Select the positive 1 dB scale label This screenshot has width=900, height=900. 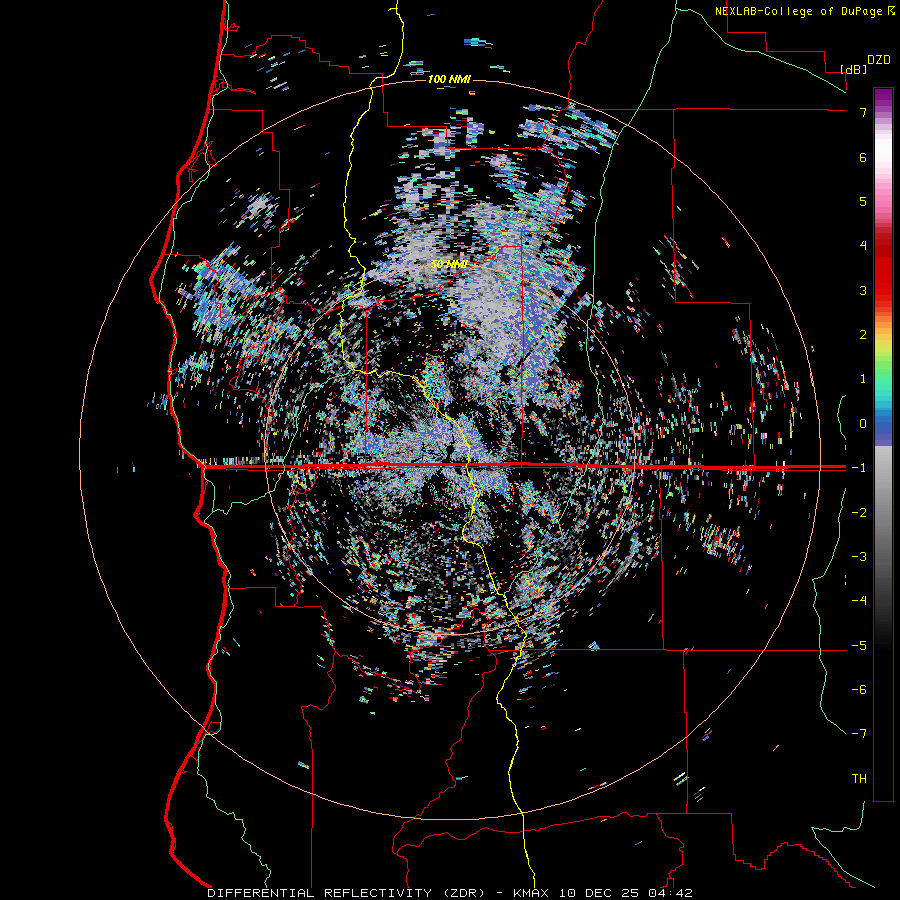tap(863, 379)
